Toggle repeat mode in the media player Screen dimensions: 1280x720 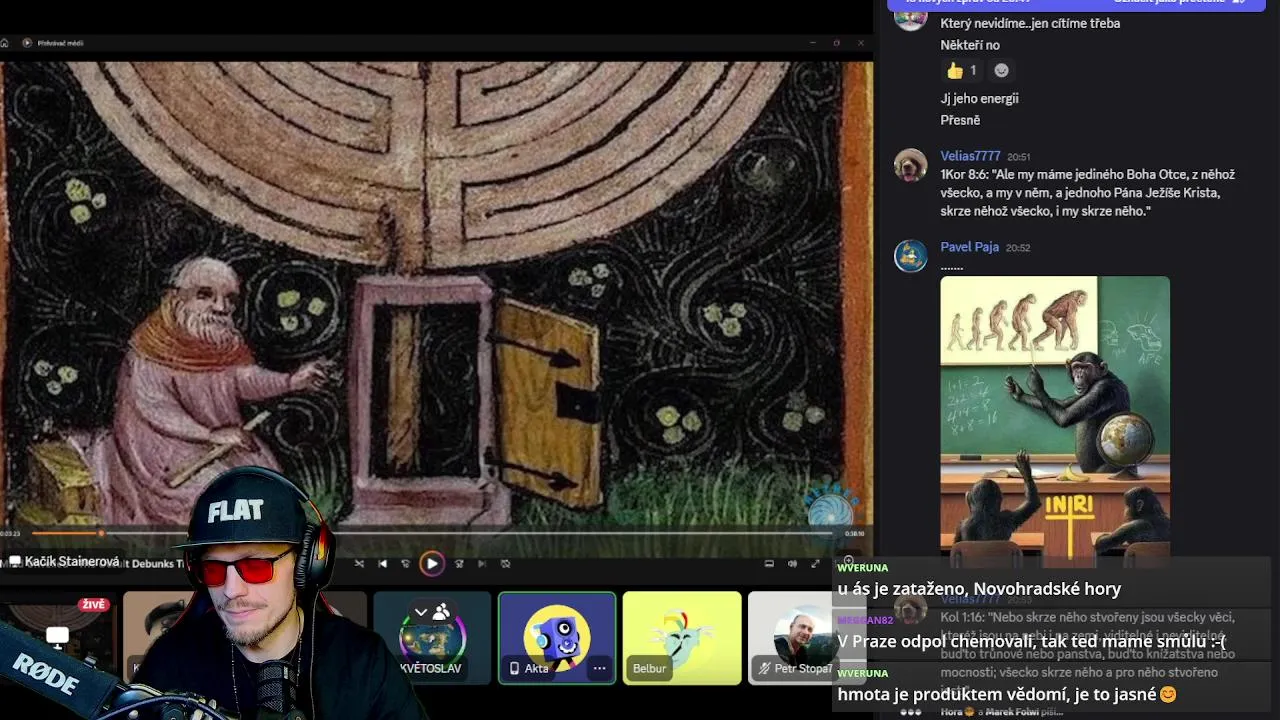coord(505,564)
